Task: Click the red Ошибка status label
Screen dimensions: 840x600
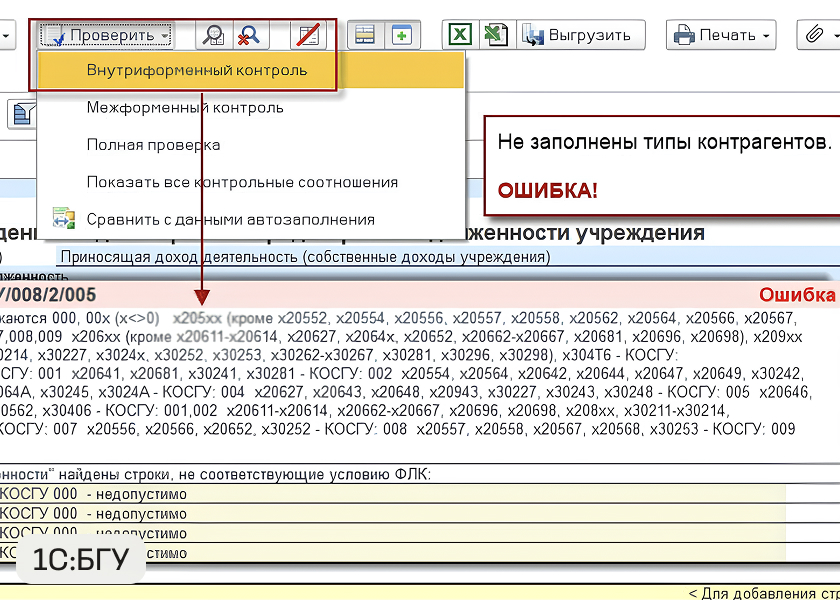Action: 796,295
